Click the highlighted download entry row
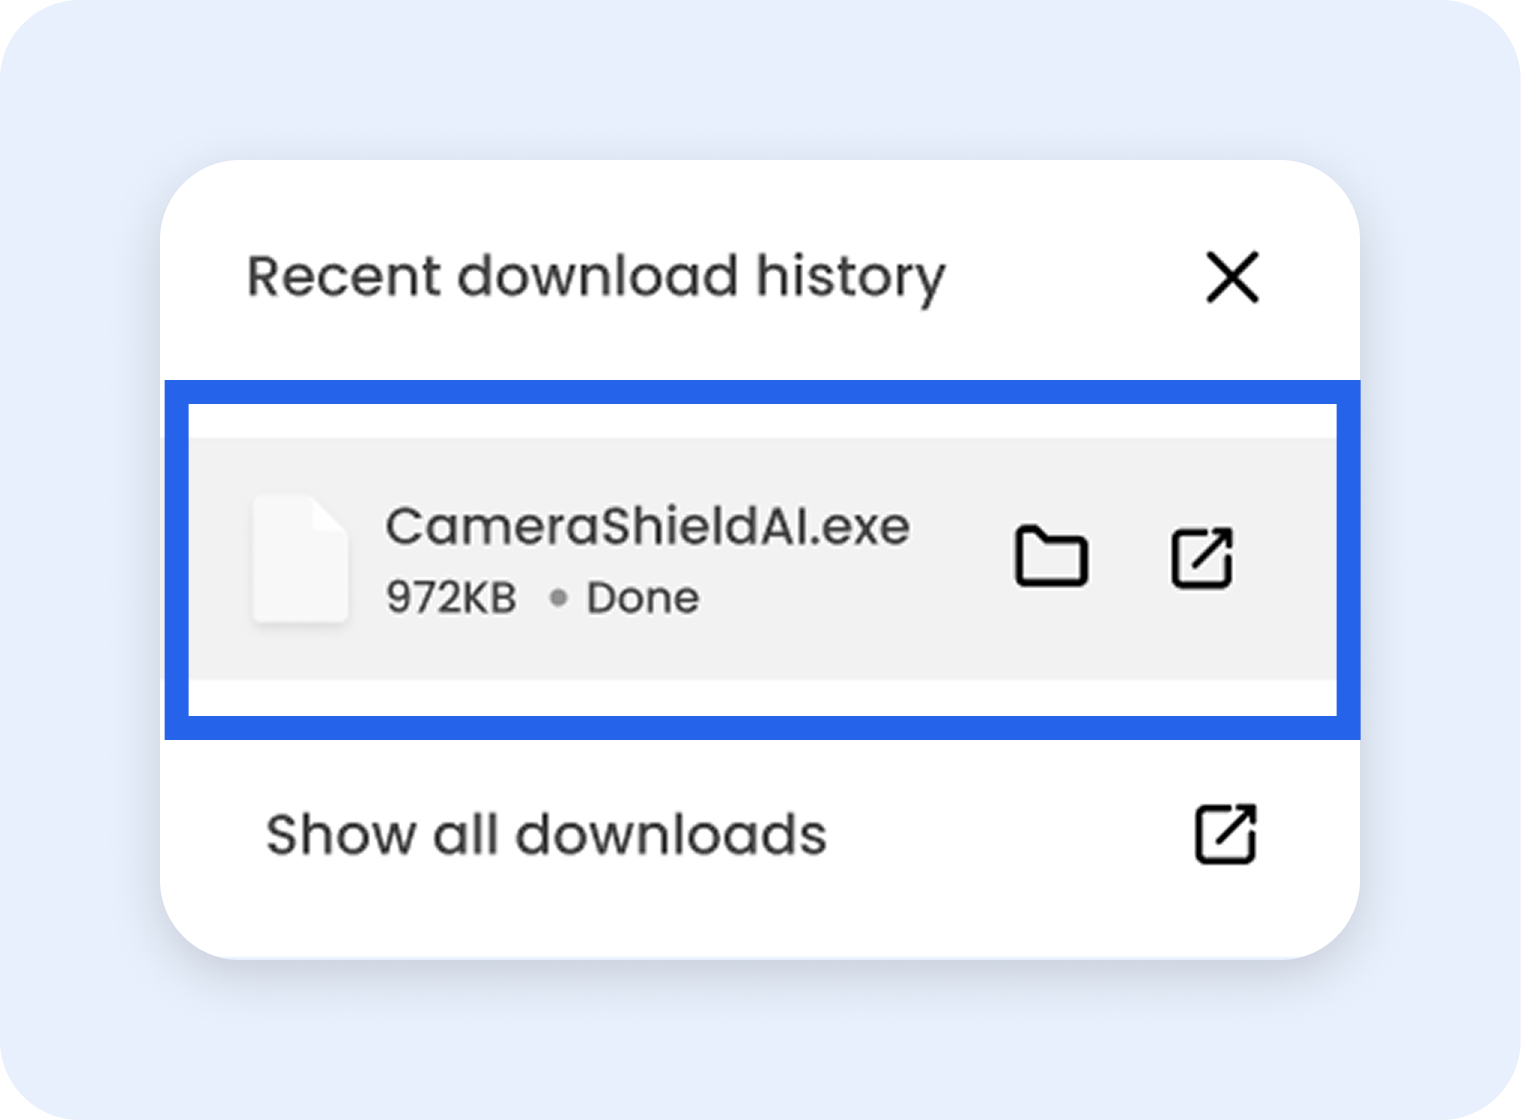The width and height of the screenshot is (1521, 1120). pyautogui.click(x=760, y=557)
